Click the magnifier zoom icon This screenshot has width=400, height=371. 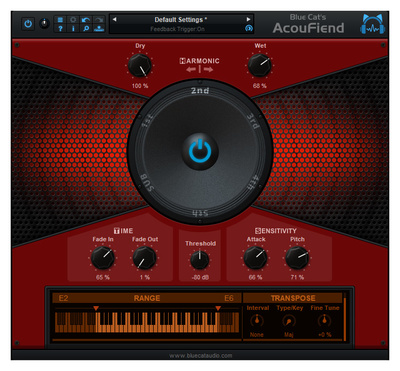click(x=86, y=29)
